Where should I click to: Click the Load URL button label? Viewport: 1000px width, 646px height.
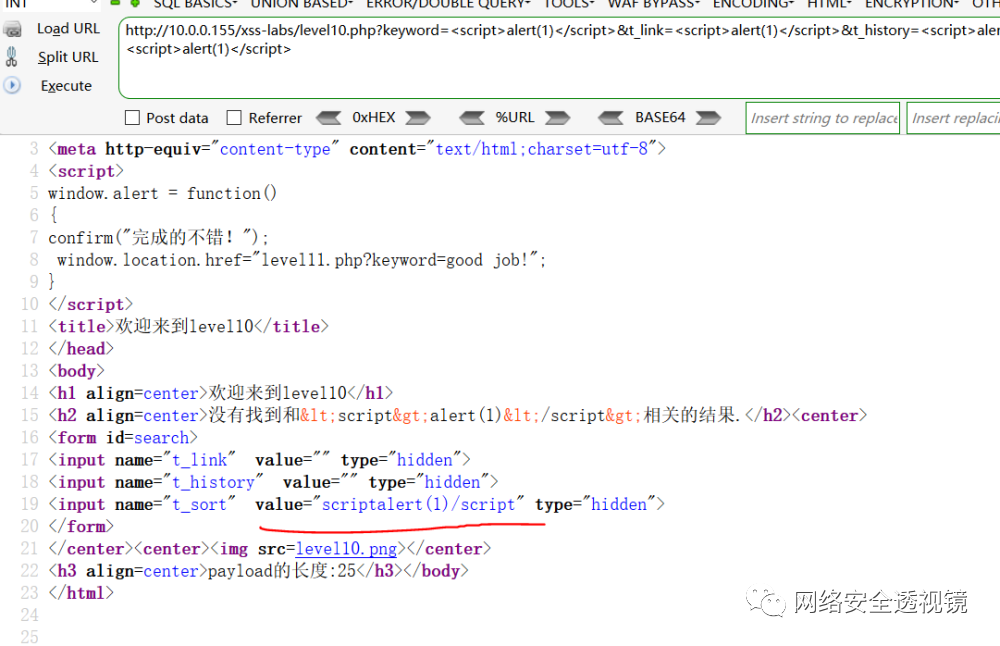(x=68, y=29)
